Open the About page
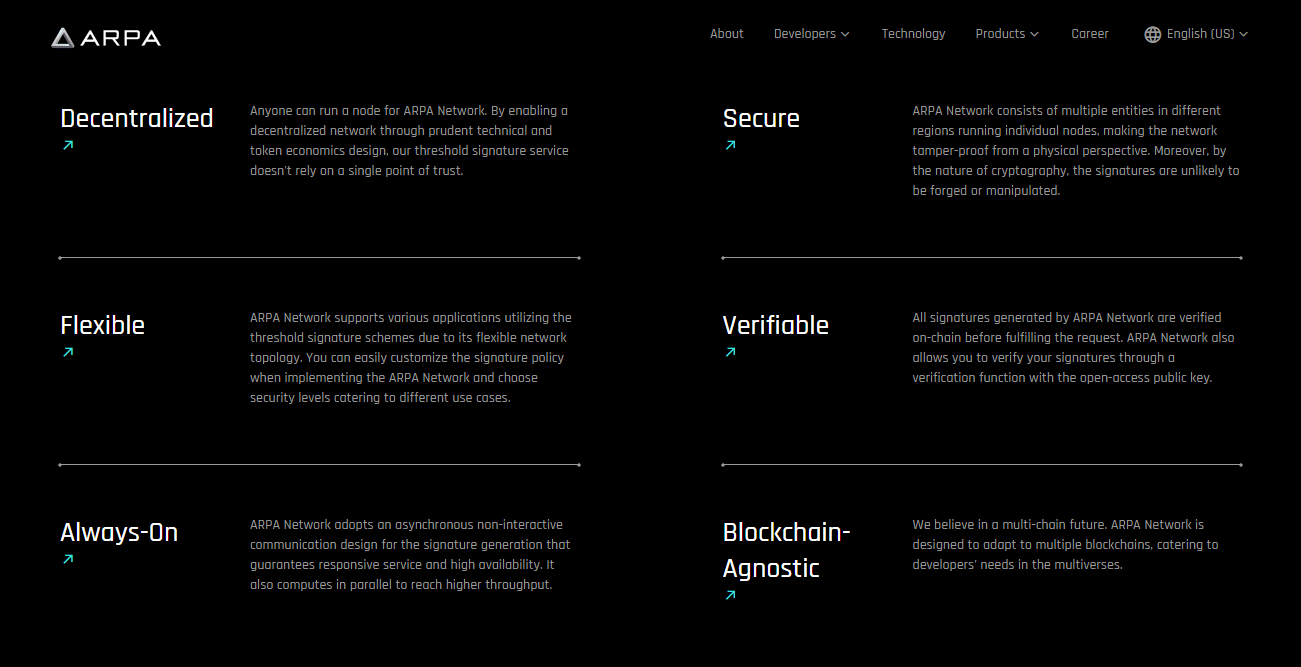Viewport: 1301px width, 667px height. coord(727,34)
